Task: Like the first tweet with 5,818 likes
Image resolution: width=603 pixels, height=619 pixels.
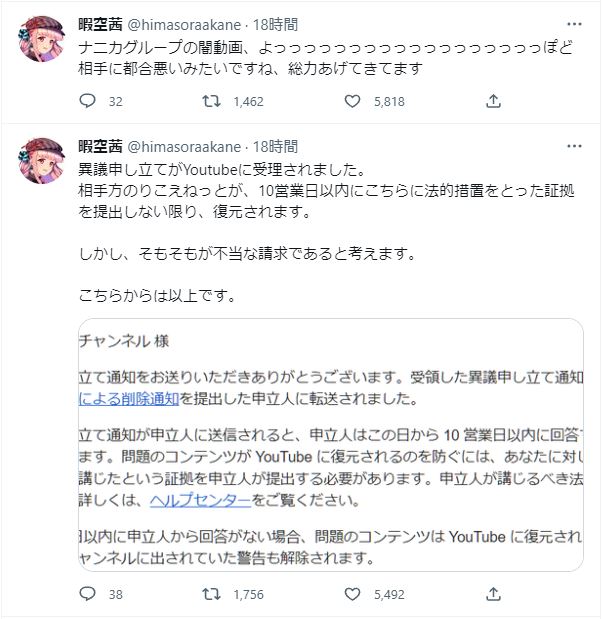Action: click(353, 100)
